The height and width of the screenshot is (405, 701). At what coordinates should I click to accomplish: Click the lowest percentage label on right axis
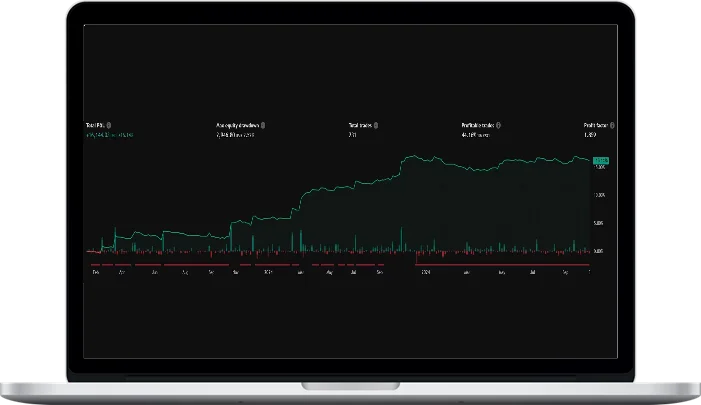[599, 251]
